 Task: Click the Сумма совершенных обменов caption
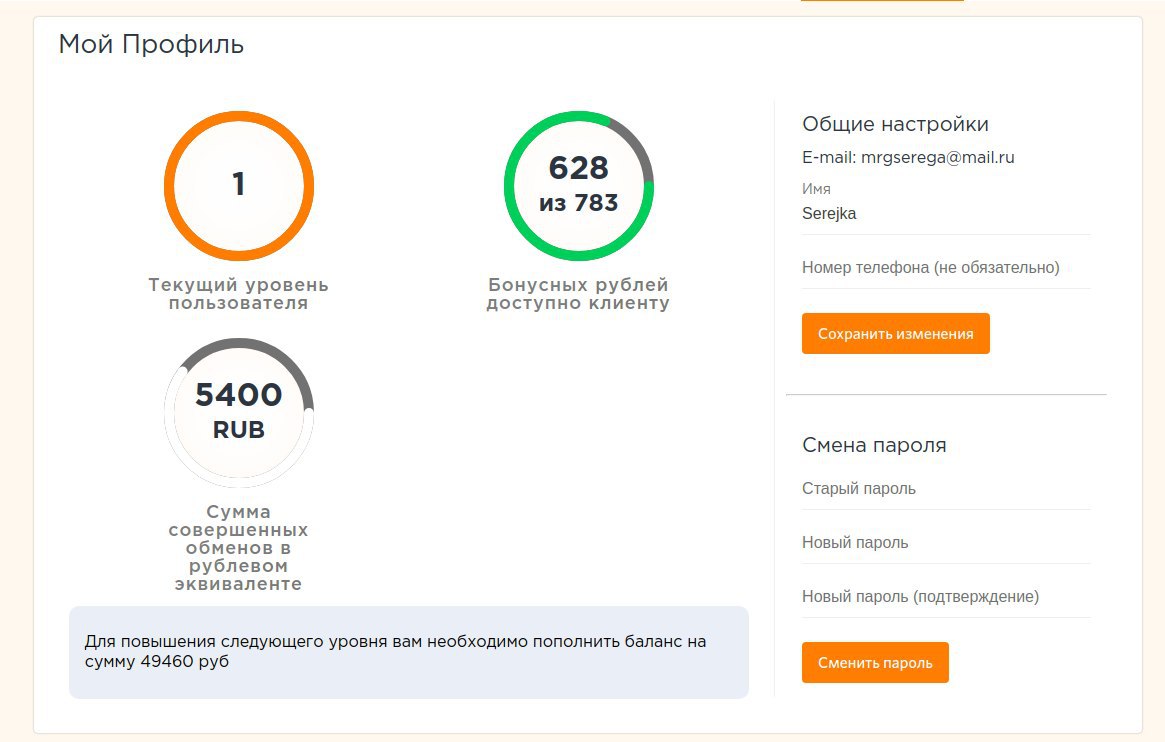click(238, 548)
